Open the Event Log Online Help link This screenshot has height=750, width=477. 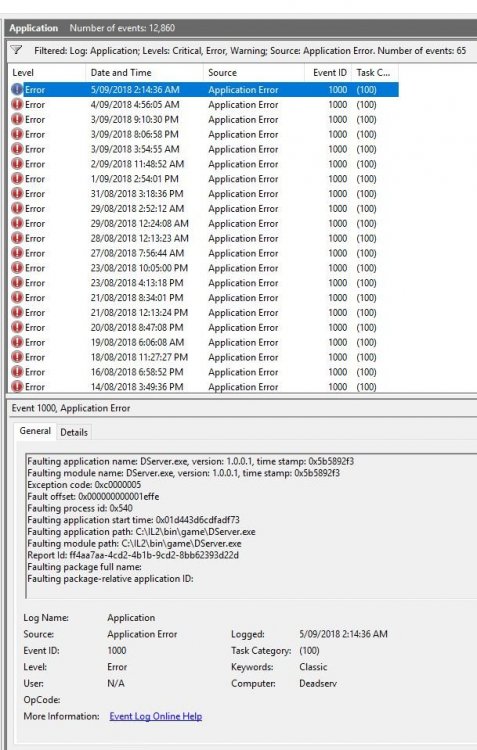[x=155, y=716]
